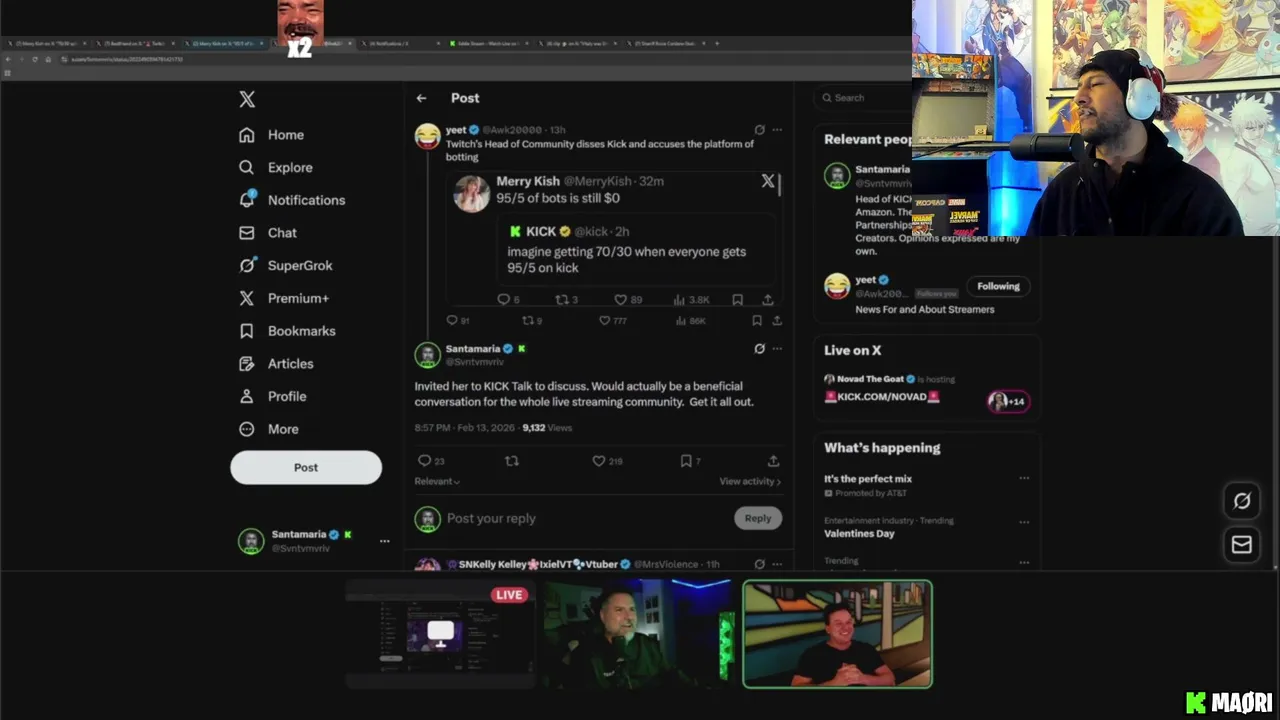Like yeet's post with 777 likes
This screenshot has height=720, width=1280.
[x=612, y=321]
